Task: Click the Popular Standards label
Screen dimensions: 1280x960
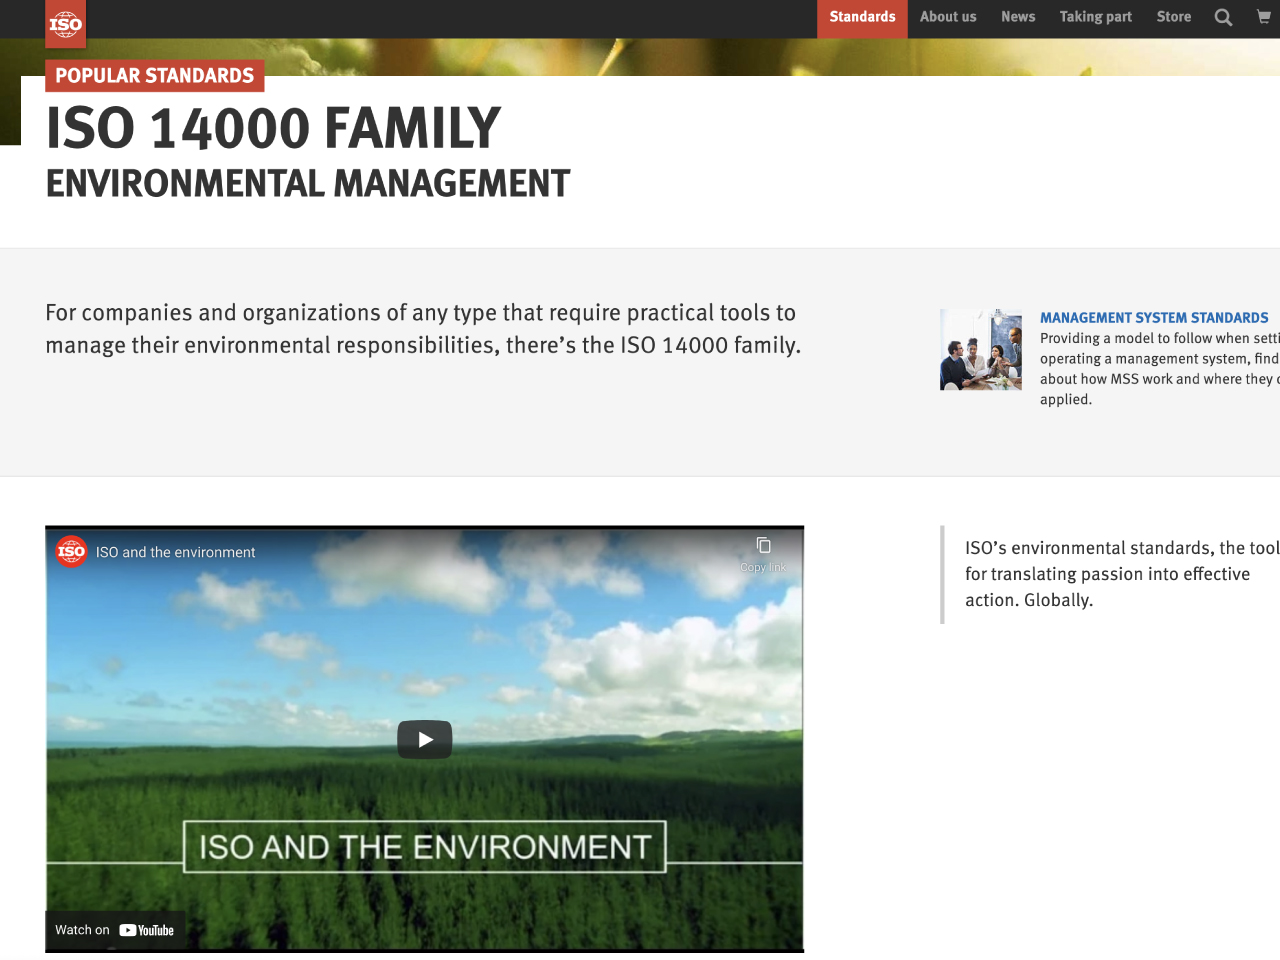Action: point(155,76)
